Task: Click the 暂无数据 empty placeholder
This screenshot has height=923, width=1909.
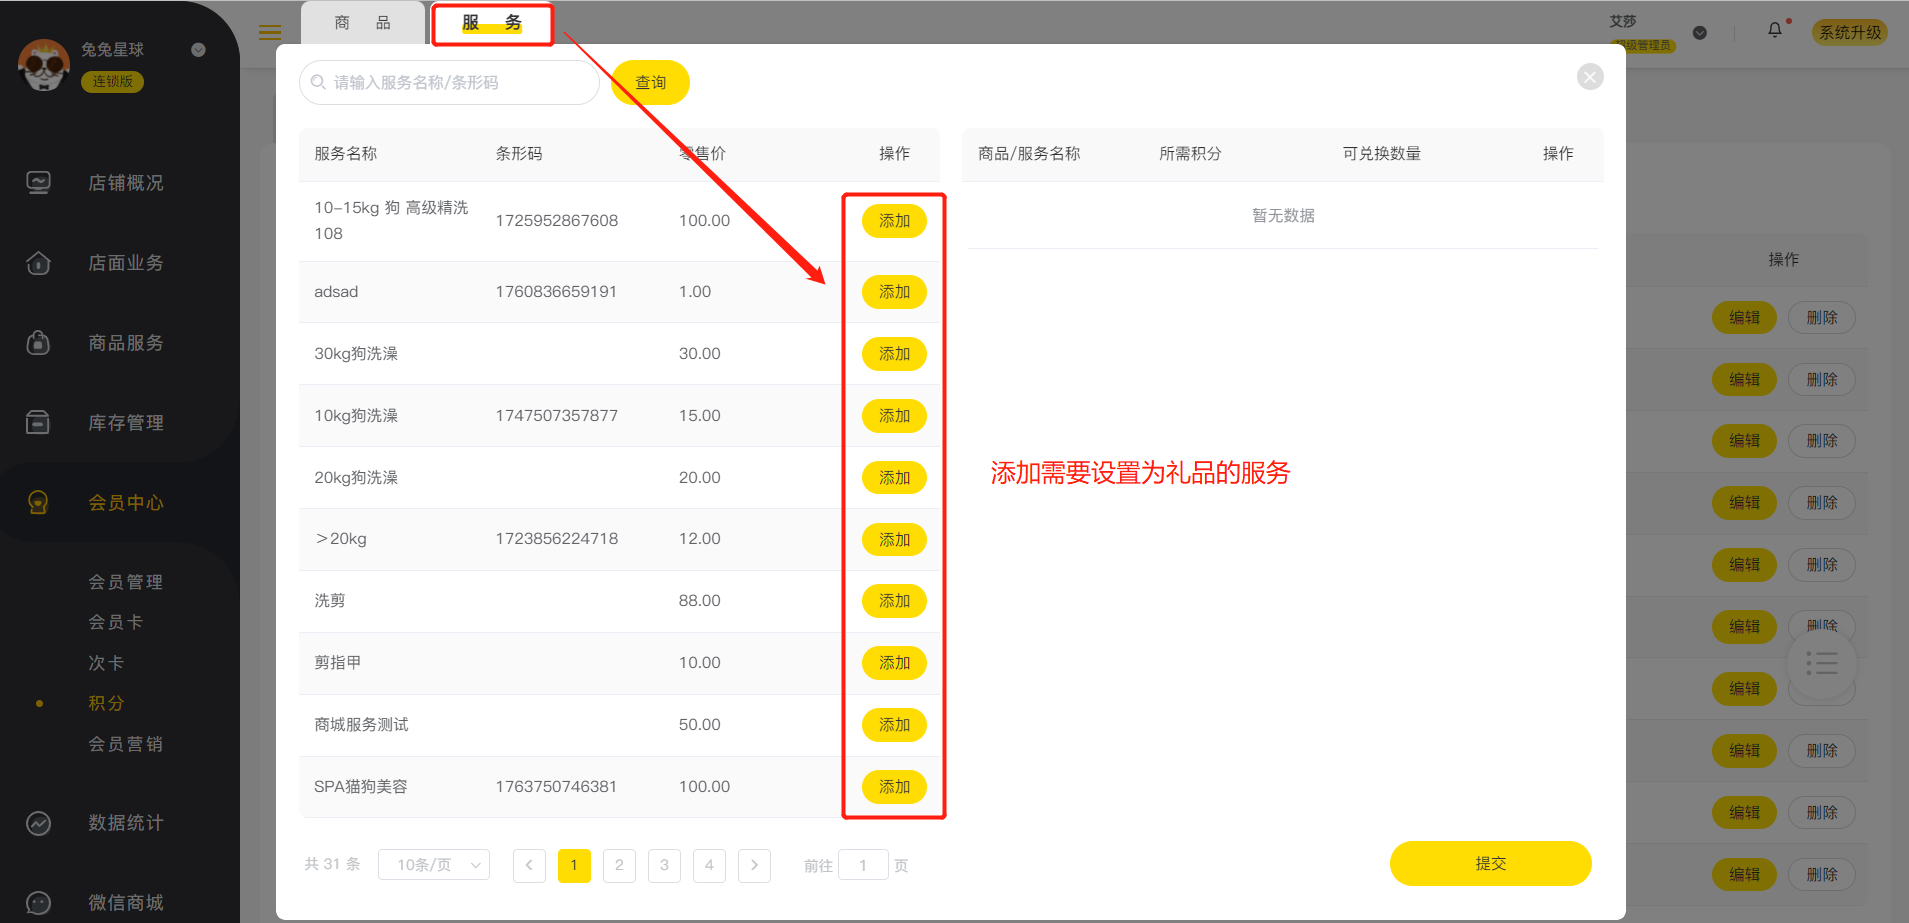Action: 1283,216
